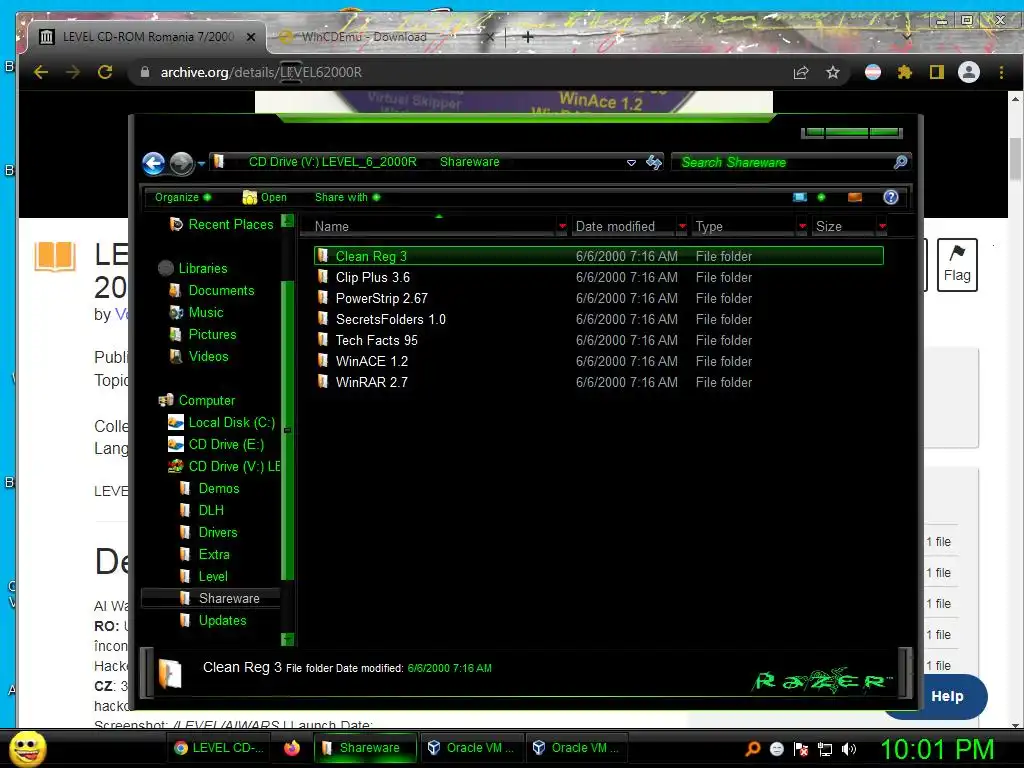Screen dimensions: 1024x768
Task: Bookmark page with star icon
Action: pos(832,72)
